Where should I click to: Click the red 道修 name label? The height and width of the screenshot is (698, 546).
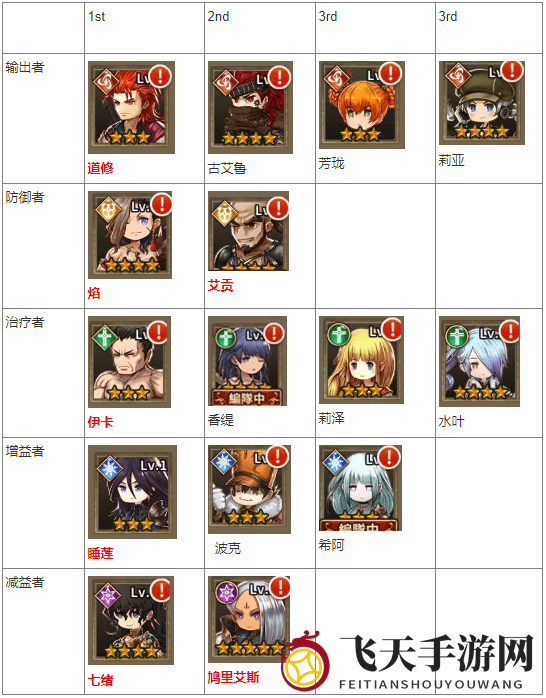[x=101, y=168]
